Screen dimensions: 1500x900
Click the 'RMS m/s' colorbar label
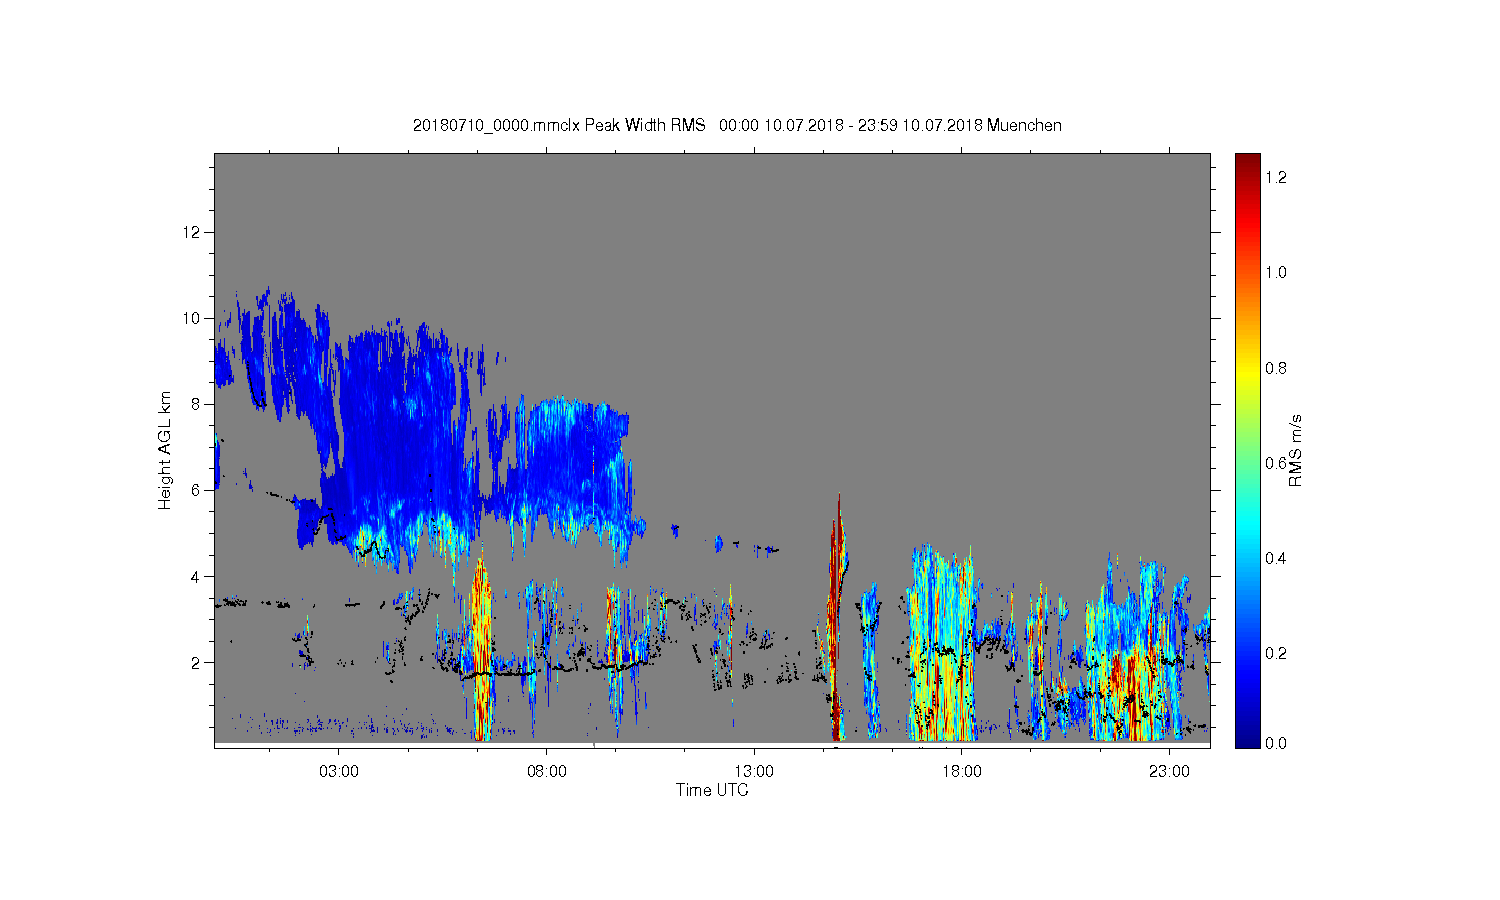1295,450
